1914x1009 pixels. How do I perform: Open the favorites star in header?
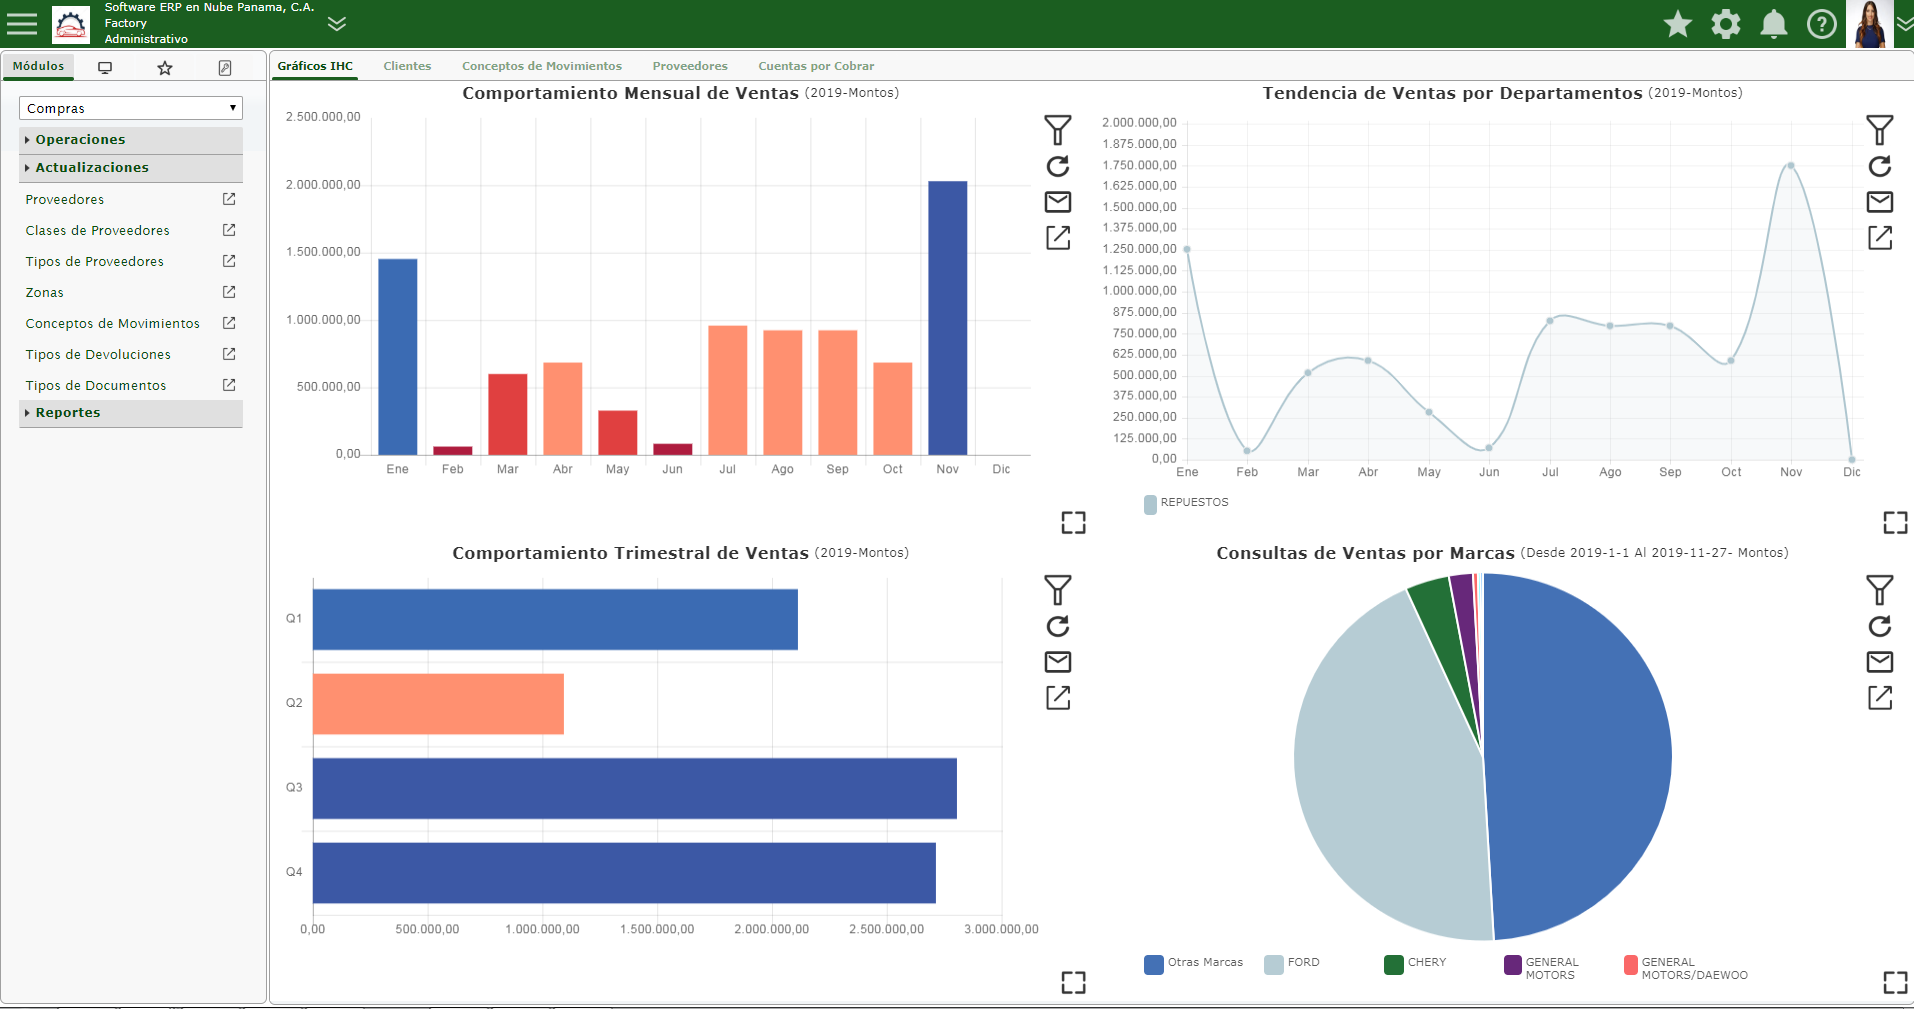click(x=1678, y=24)
